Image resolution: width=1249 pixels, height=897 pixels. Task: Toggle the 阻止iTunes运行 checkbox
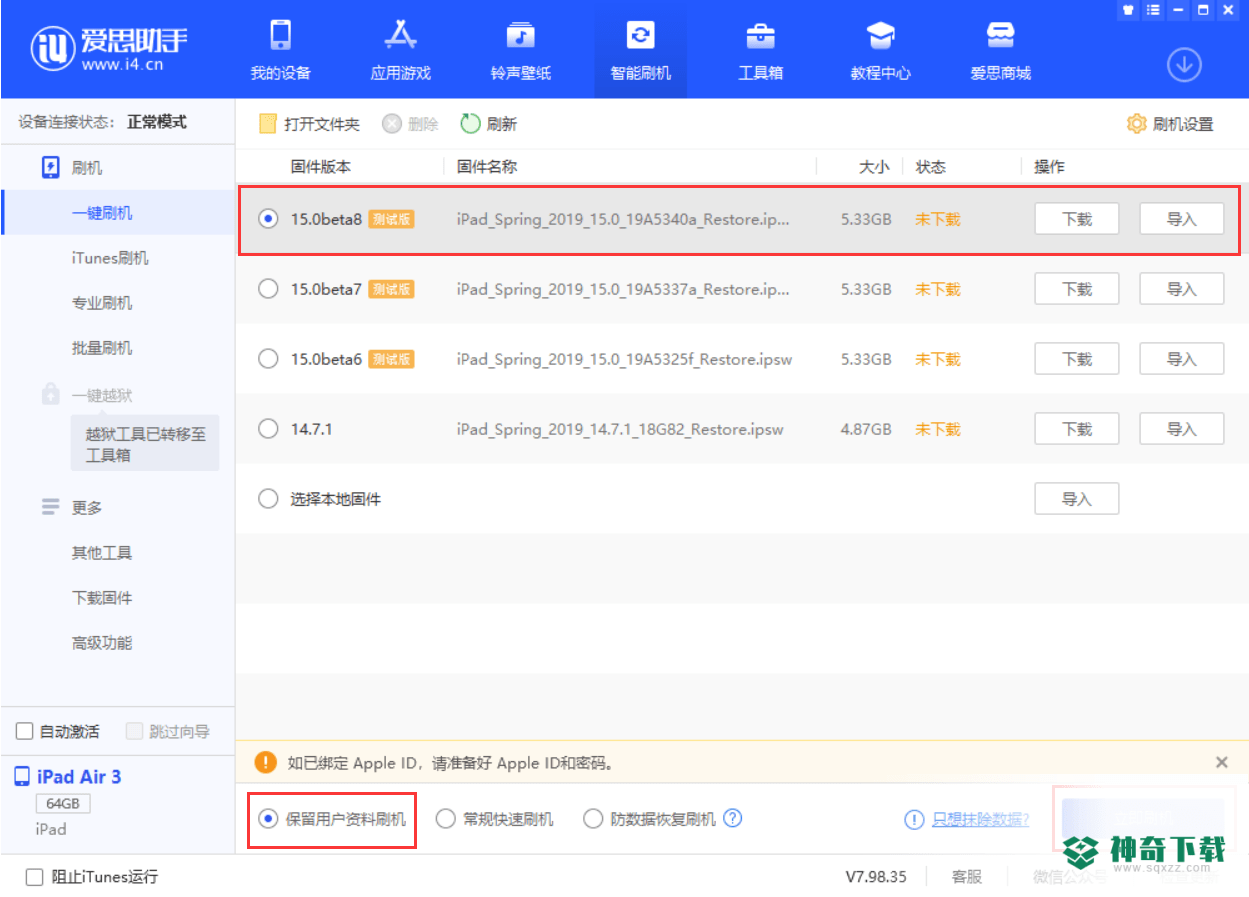(x=35, y=877)
